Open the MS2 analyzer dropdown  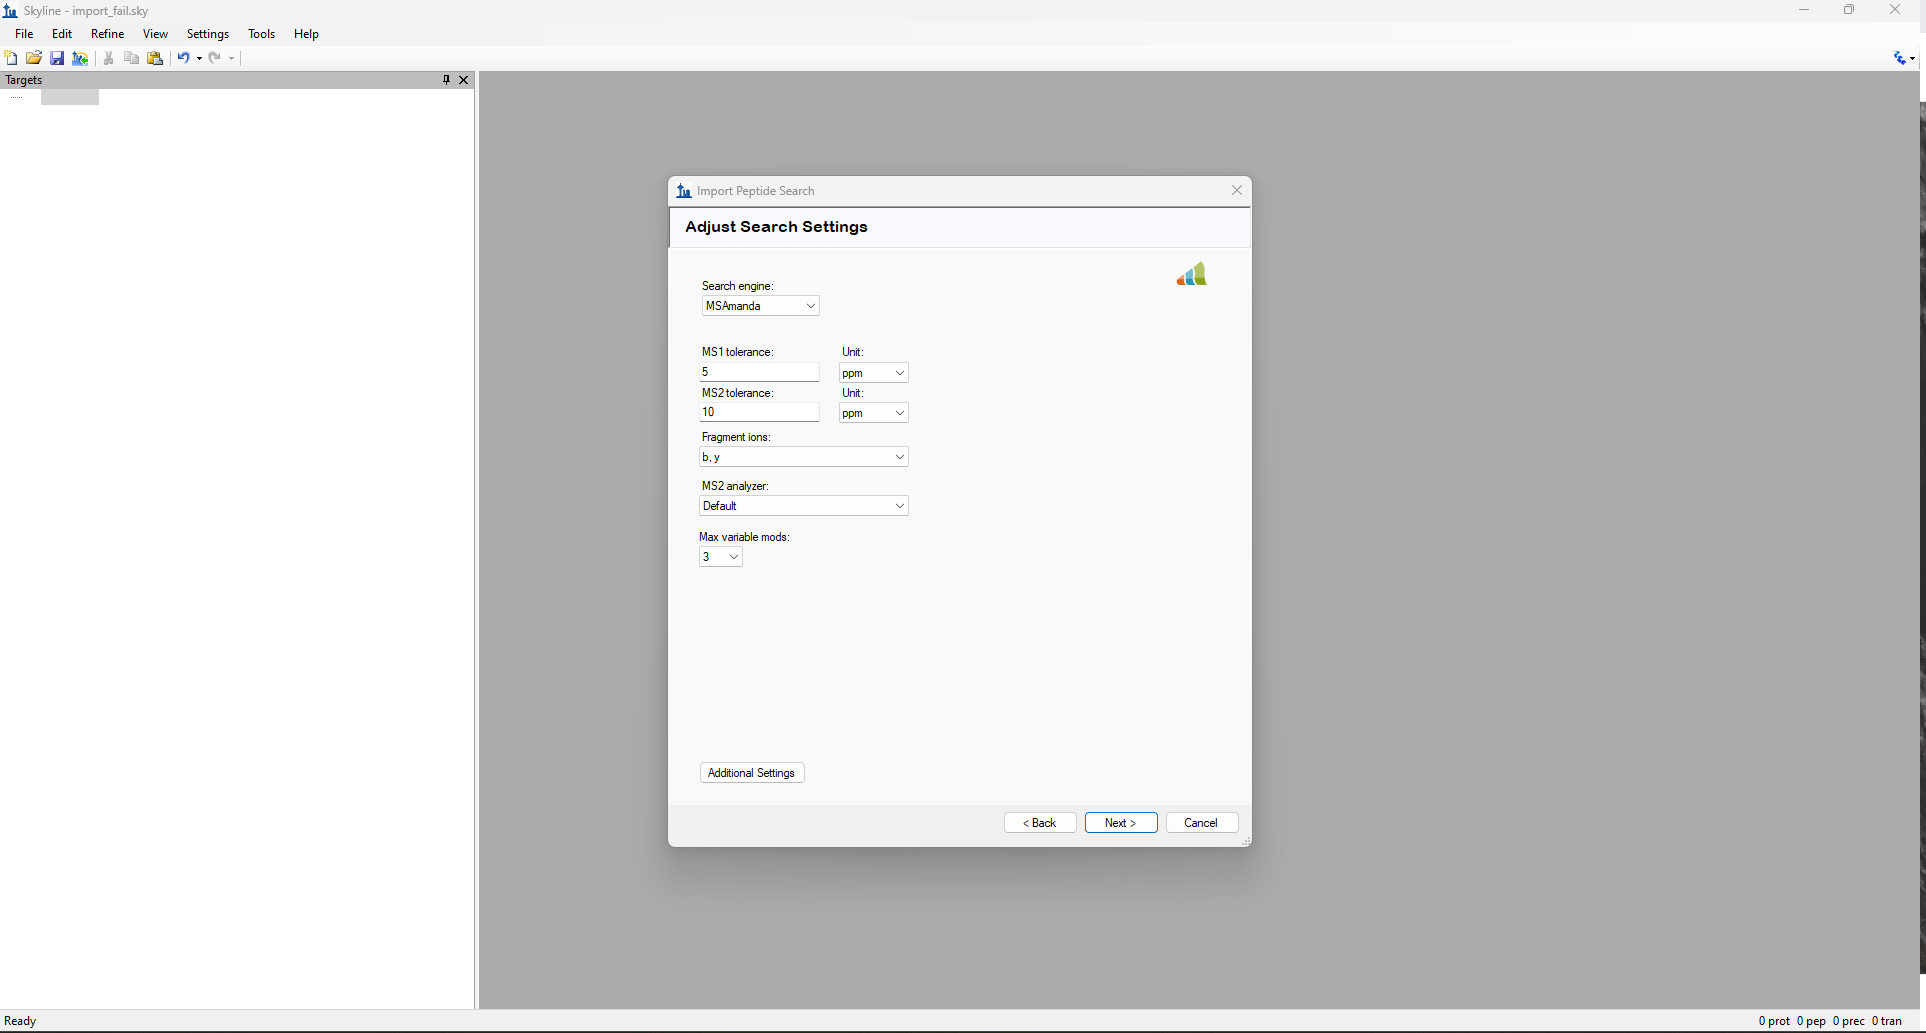click(803, 506)
